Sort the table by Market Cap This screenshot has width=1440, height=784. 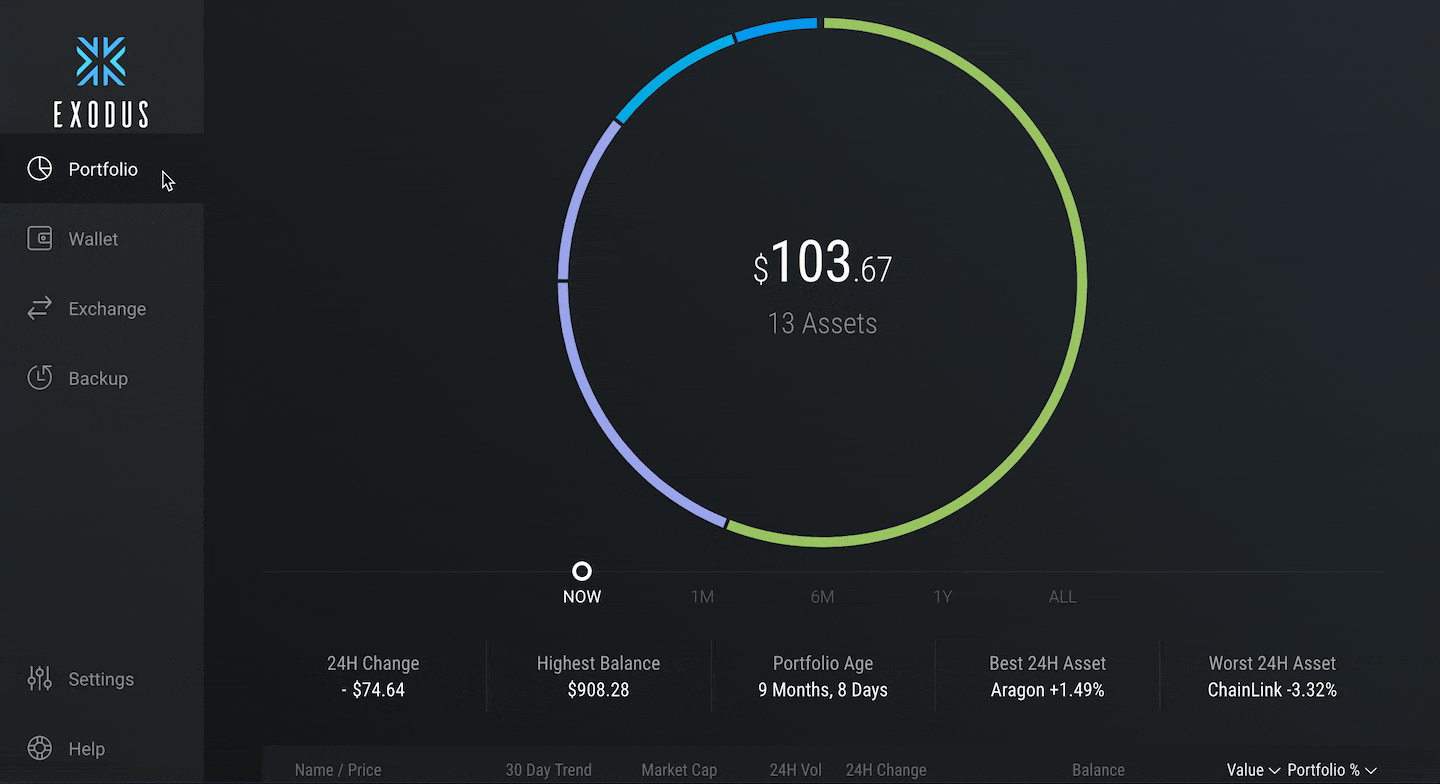tap(678, 769)
